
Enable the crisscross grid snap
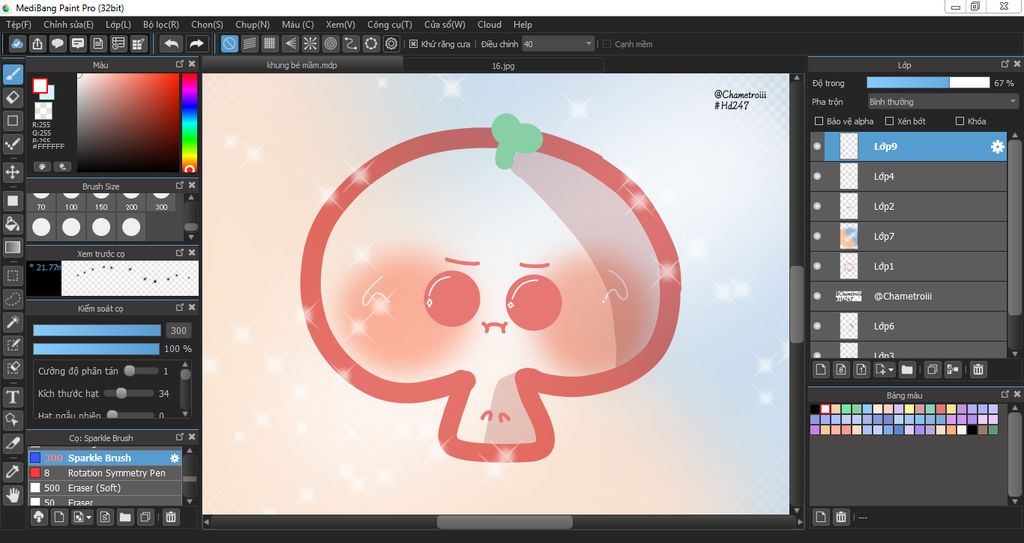click(270, 44)
